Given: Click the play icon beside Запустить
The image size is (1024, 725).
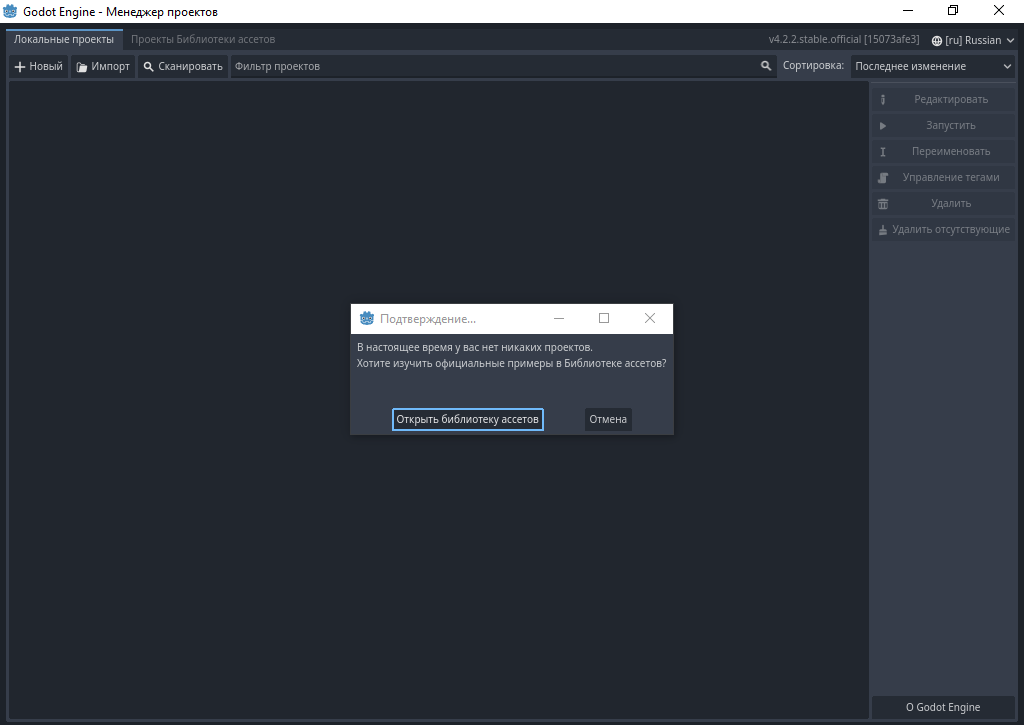Looking at the screenshot, I should pyautogui.click(x=883, y=126).
